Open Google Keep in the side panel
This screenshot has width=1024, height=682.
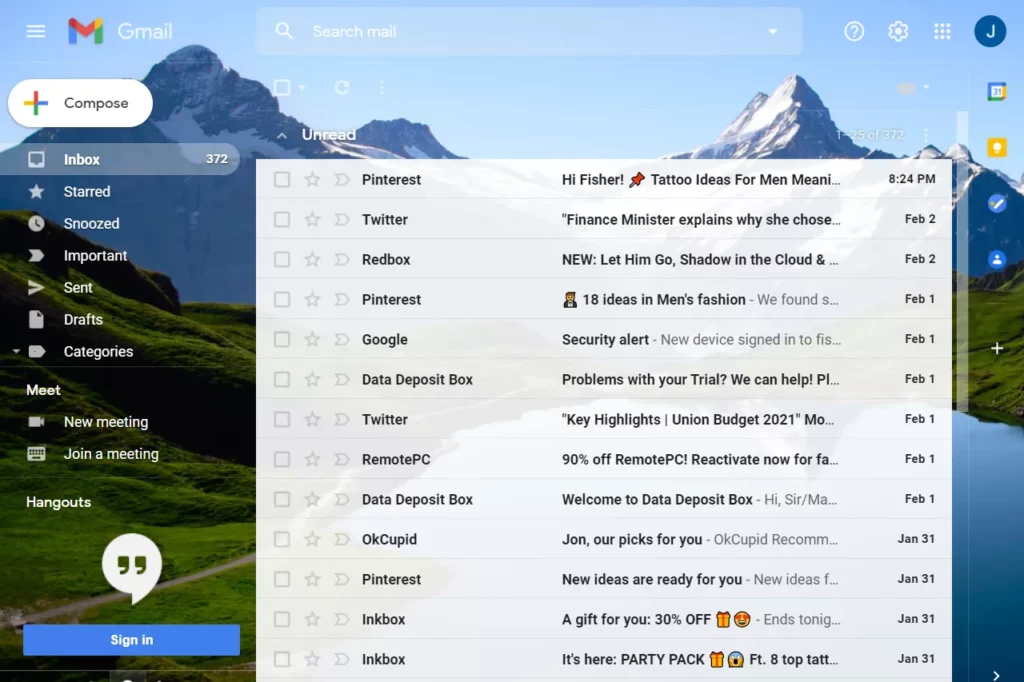(995, 147)
